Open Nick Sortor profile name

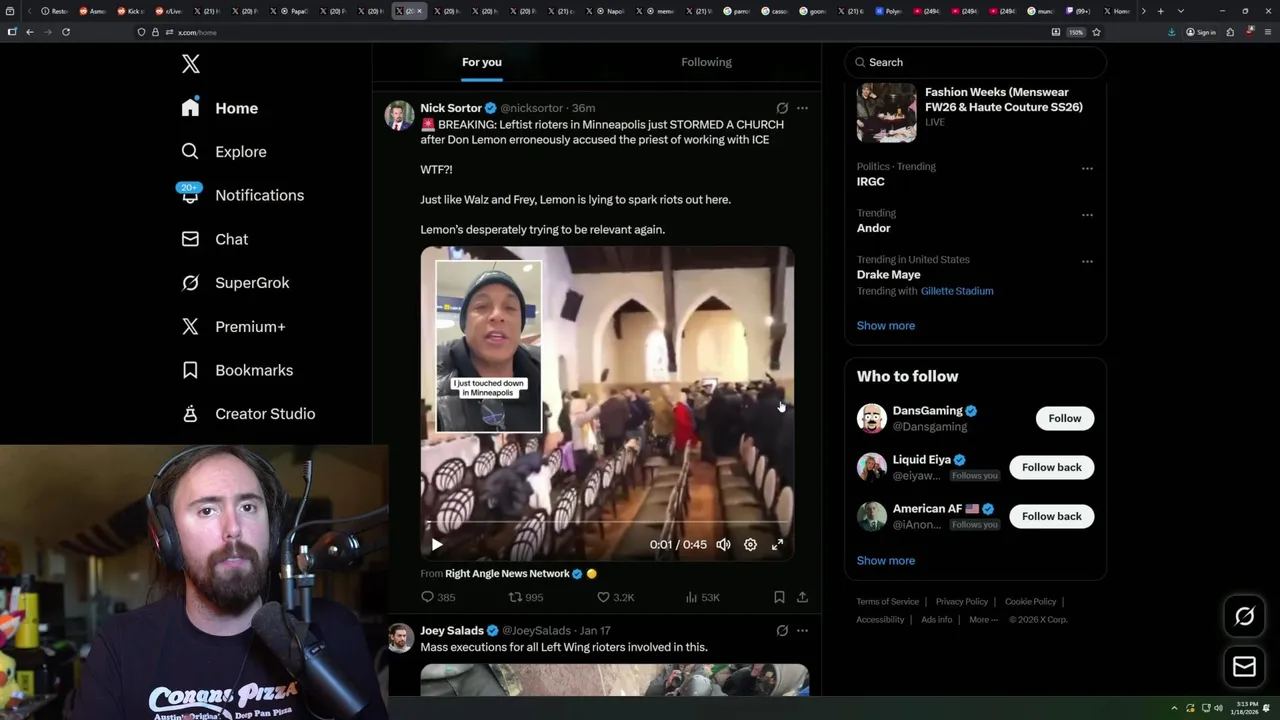[451, 108]
